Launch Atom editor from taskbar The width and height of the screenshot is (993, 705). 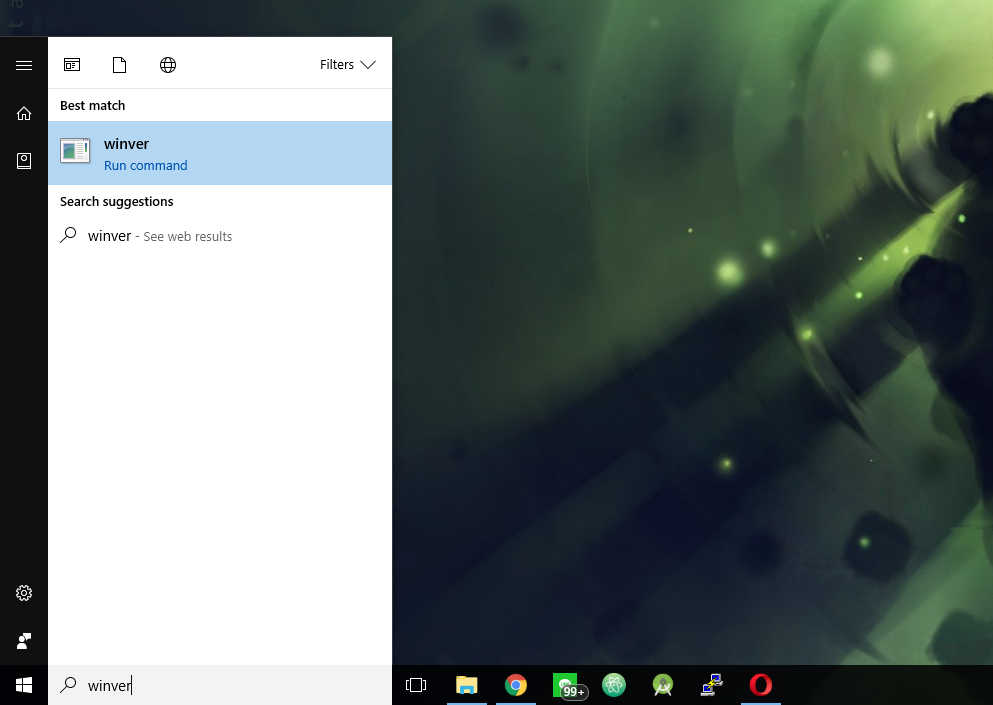[x=614, y=685]
